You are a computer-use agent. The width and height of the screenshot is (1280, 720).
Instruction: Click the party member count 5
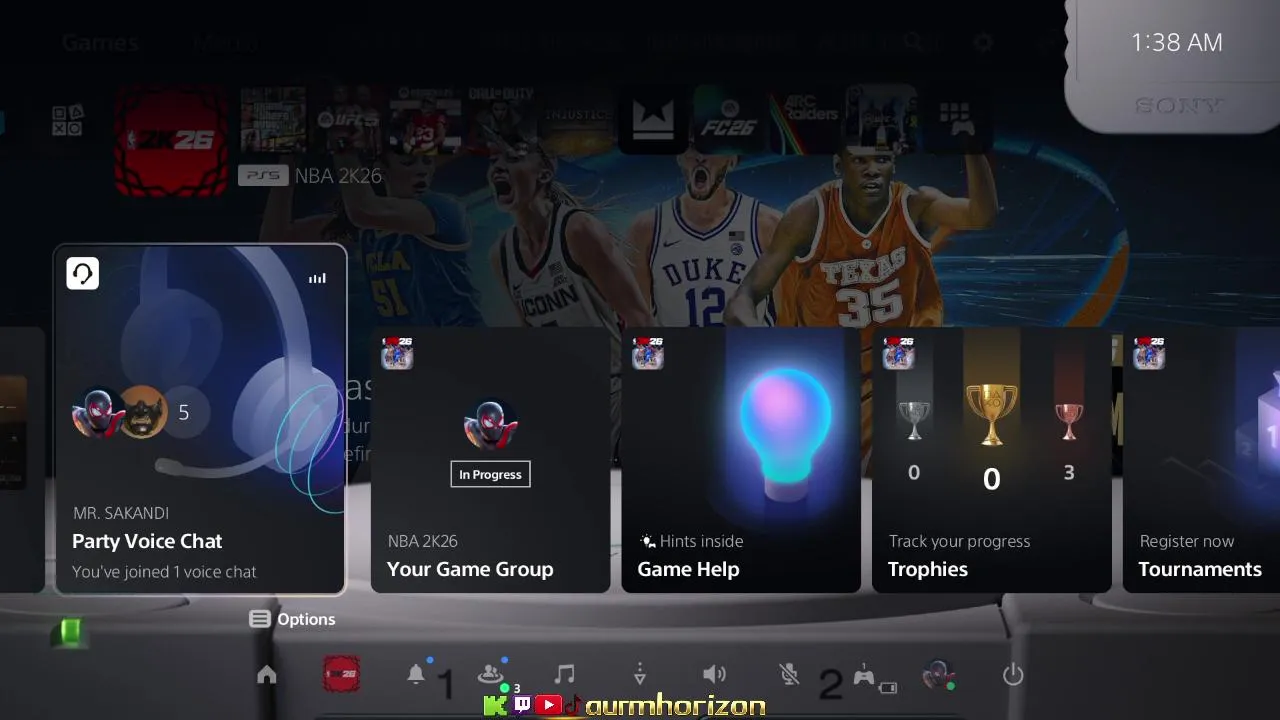pyautogui.click(x=184, y=412)
